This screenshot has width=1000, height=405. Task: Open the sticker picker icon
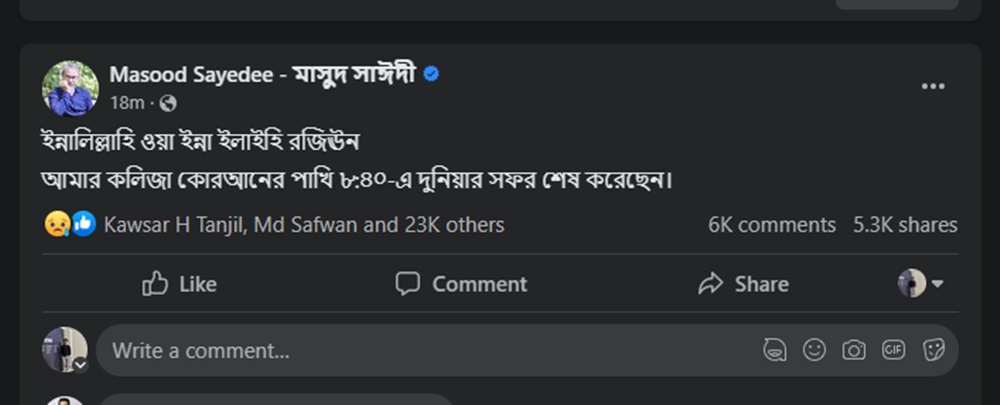tap(933, 350)
